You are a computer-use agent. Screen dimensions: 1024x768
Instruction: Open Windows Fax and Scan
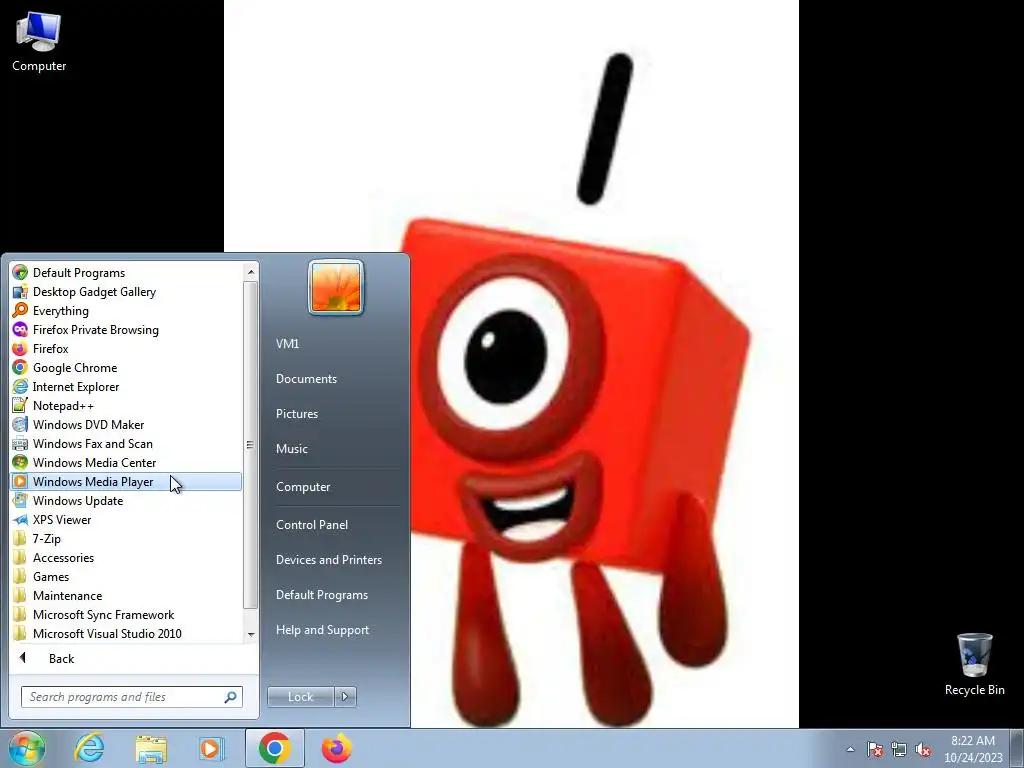(126, 443)
